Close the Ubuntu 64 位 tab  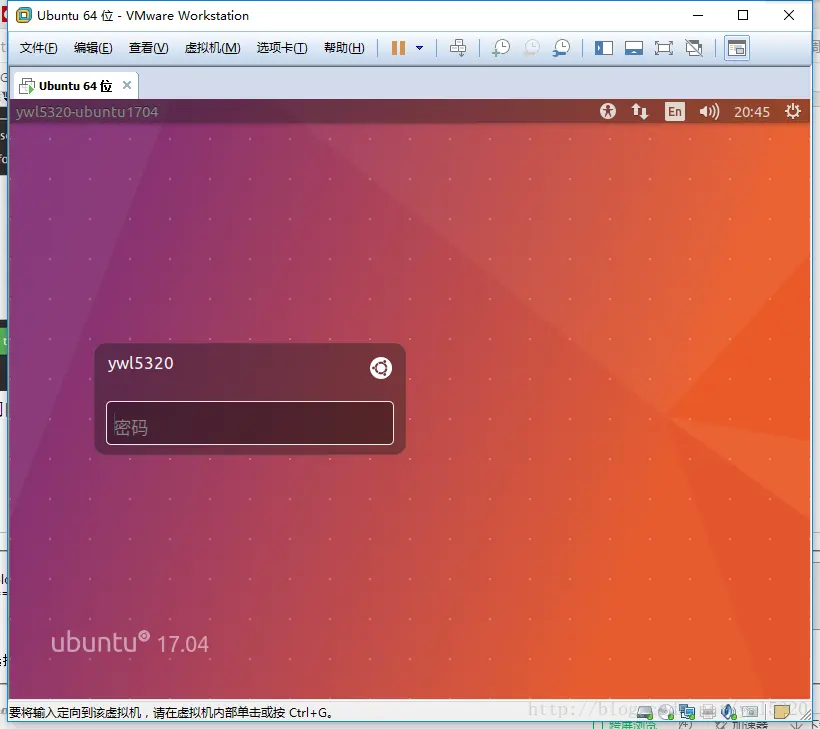coord(127,85)
